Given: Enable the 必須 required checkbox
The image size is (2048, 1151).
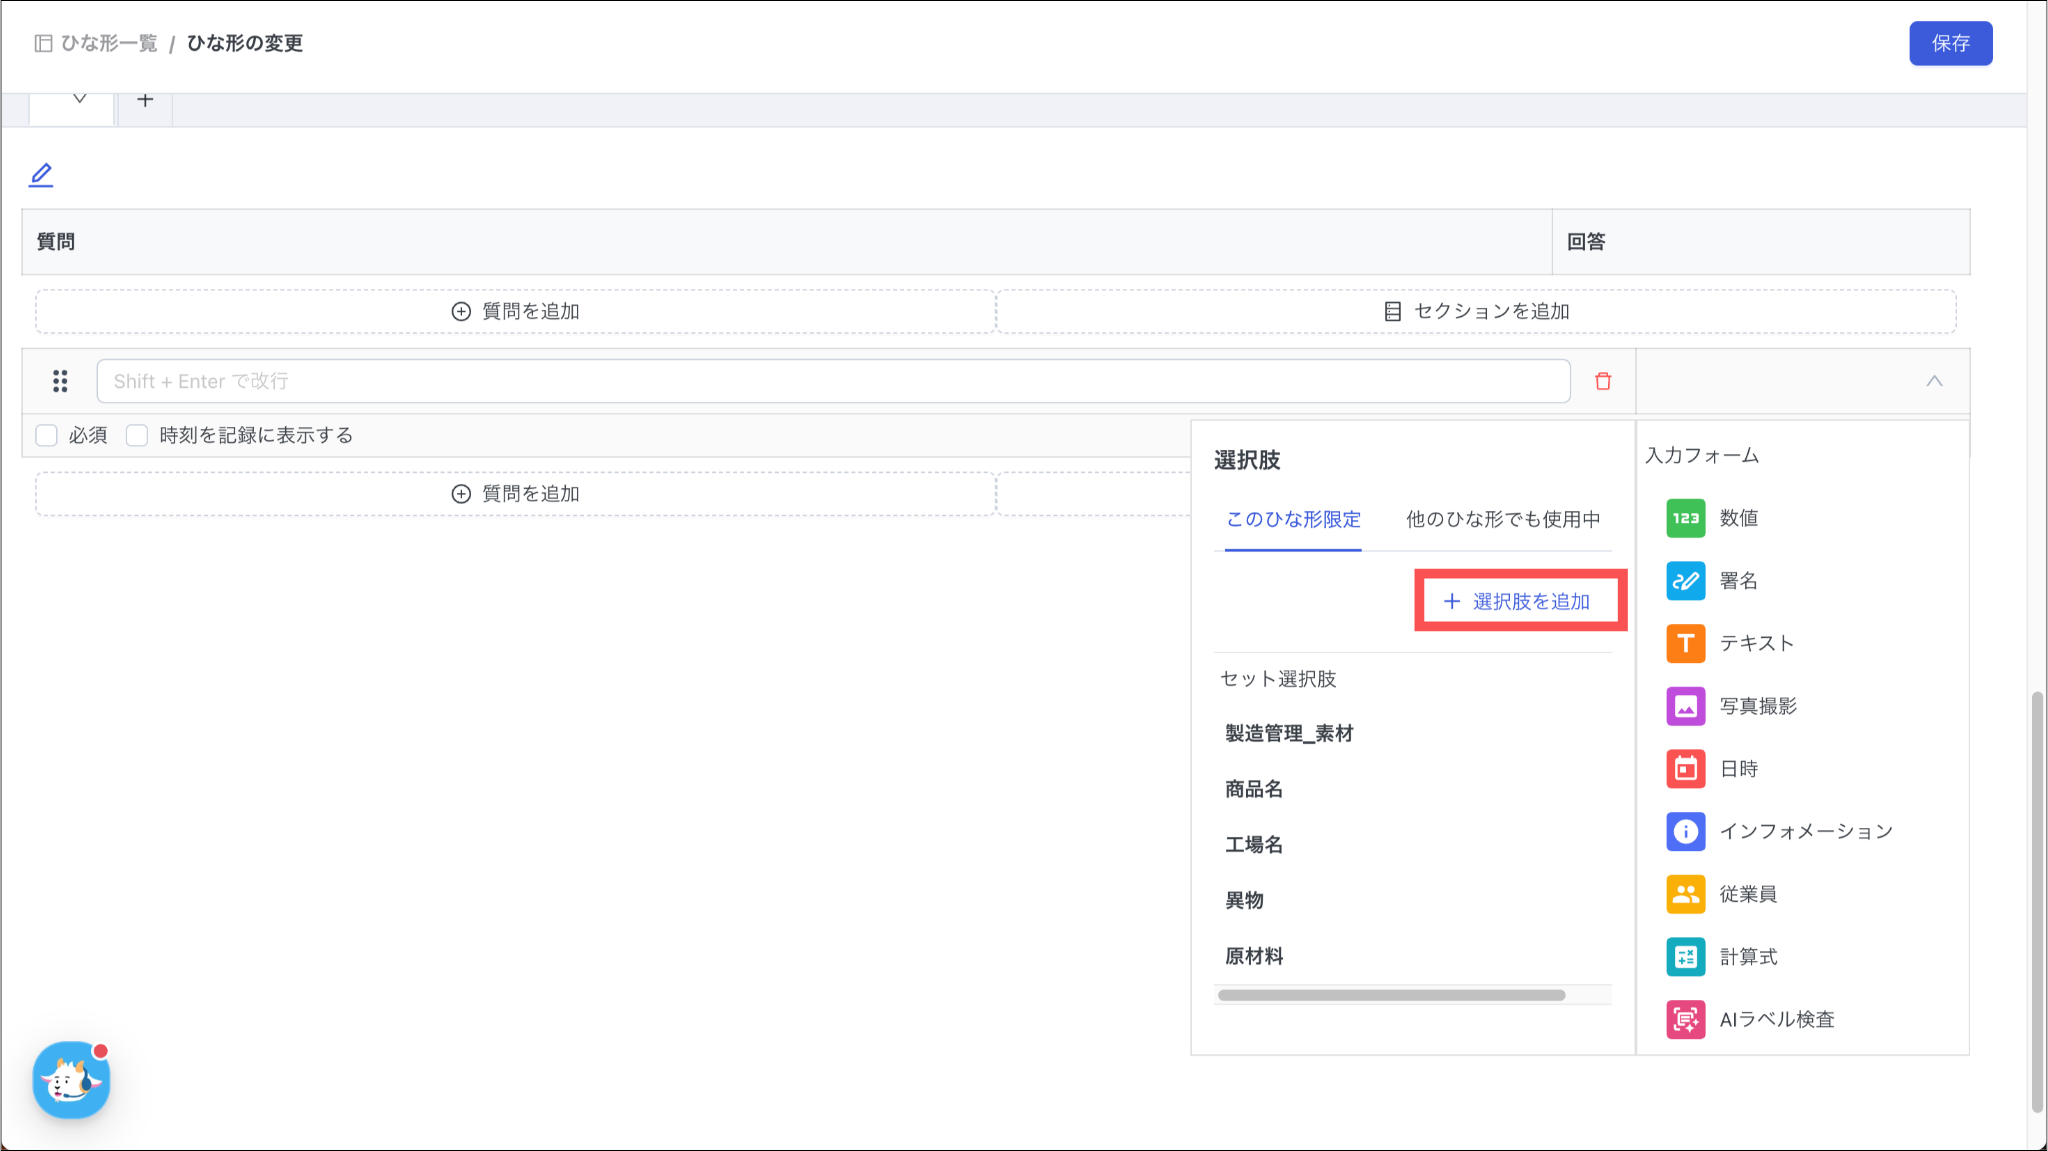Looking at the screenshot, I should tap(46, 435).
